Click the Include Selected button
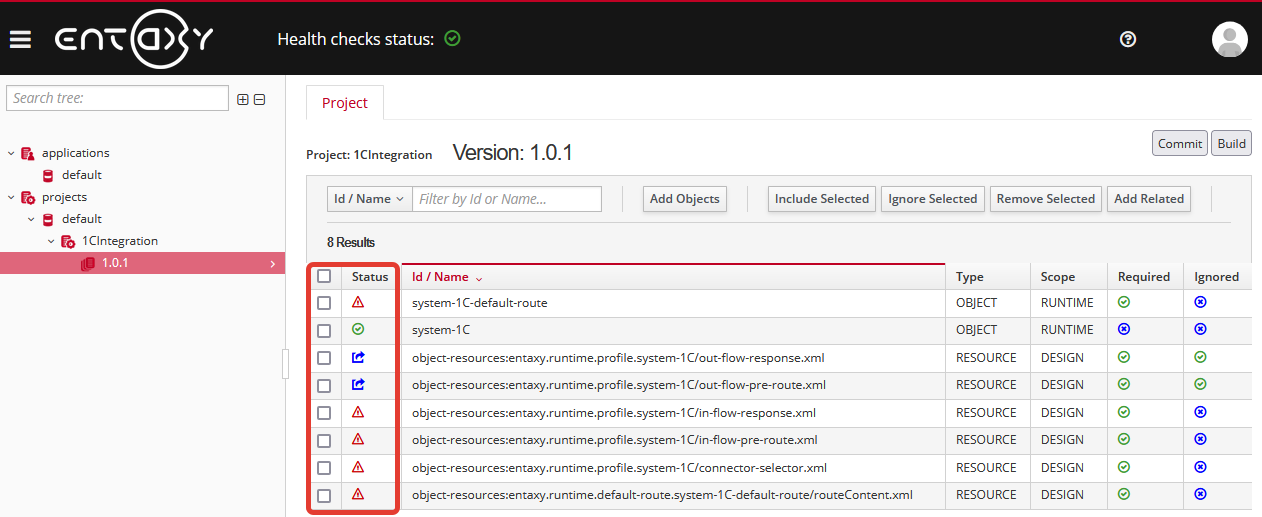Screen dimensions: 1262x517 point(822,199)
